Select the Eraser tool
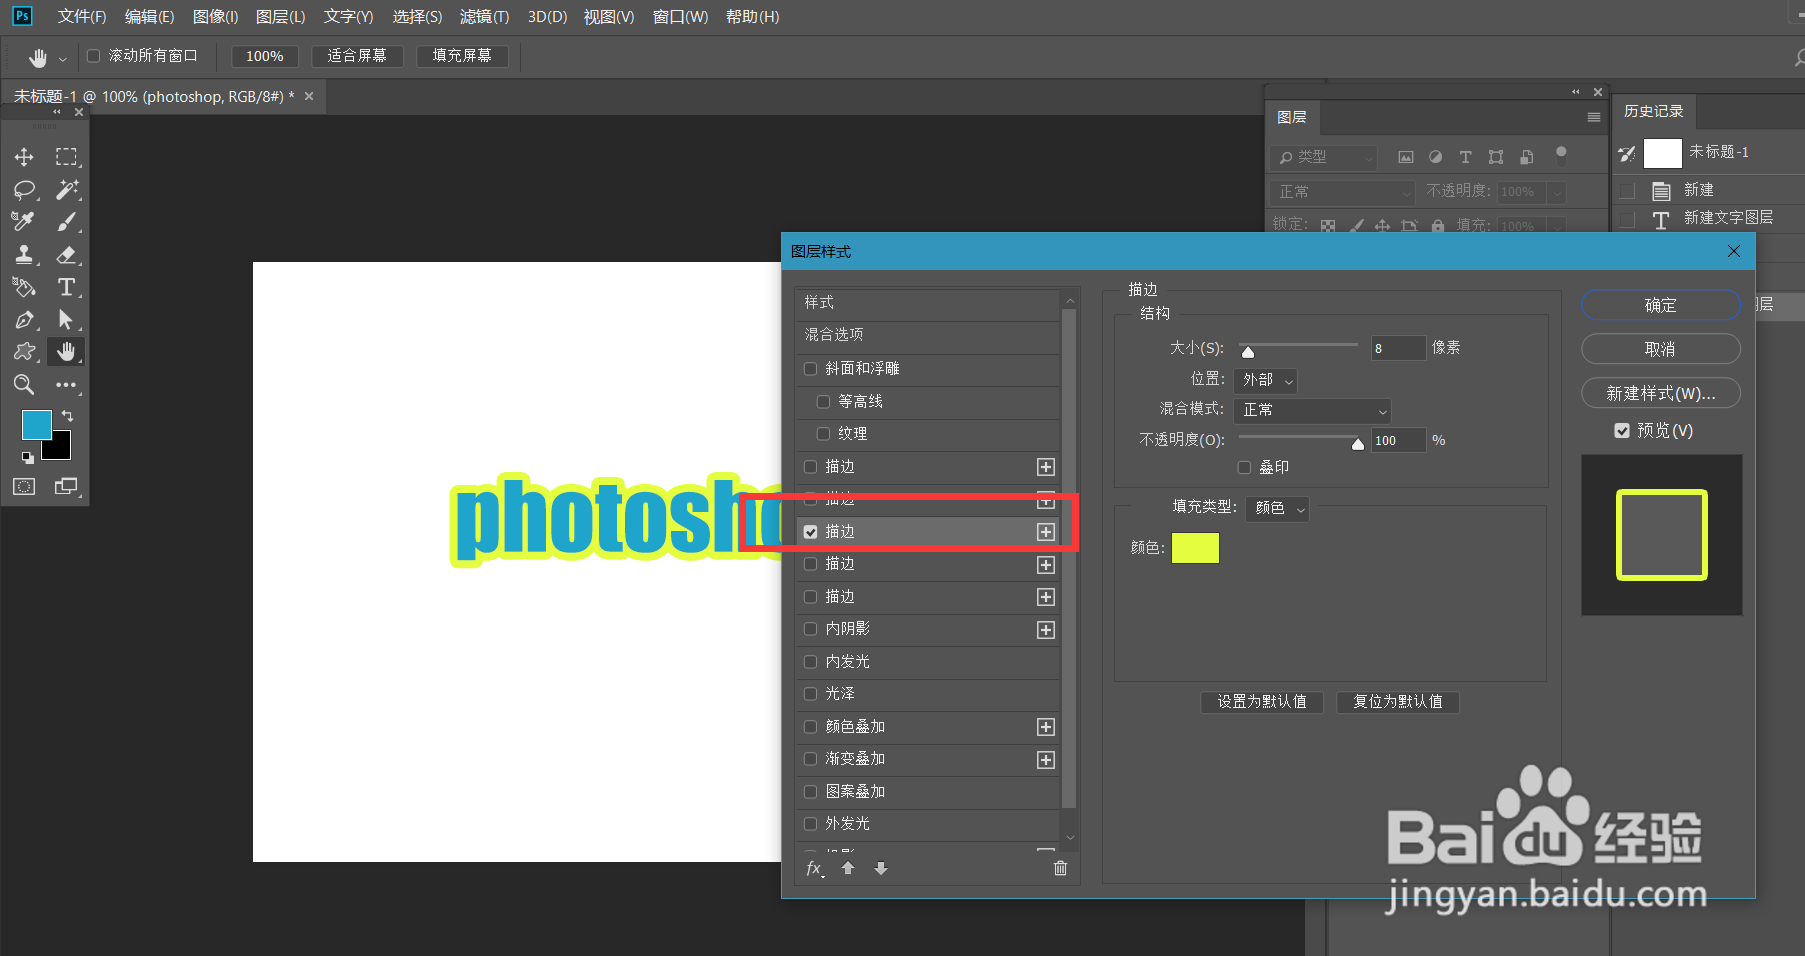1805x956 pixels. (x=66, y=254)
